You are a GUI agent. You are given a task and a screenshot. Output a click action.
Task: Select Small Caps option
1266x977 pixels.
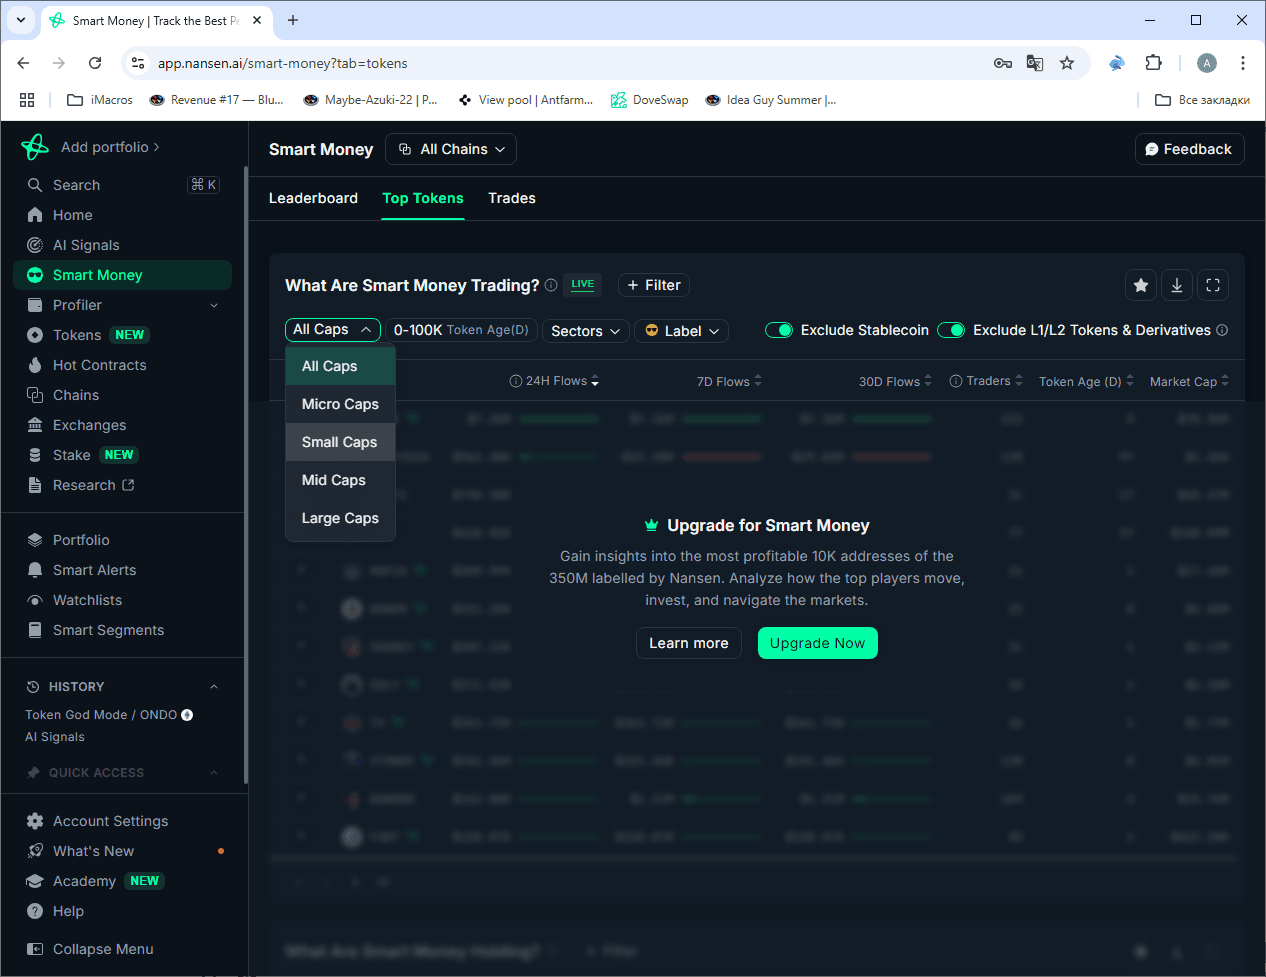[341, 442]
